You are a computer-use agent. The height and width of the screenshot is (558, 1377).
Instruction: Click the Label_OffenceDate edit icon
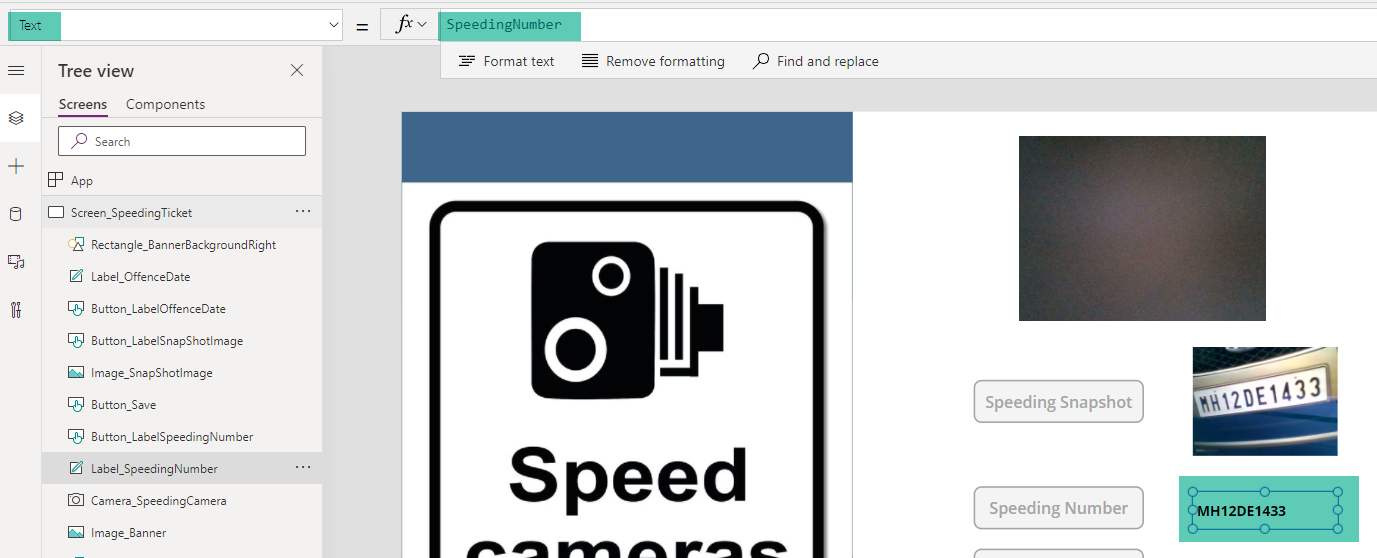(76, 276)
